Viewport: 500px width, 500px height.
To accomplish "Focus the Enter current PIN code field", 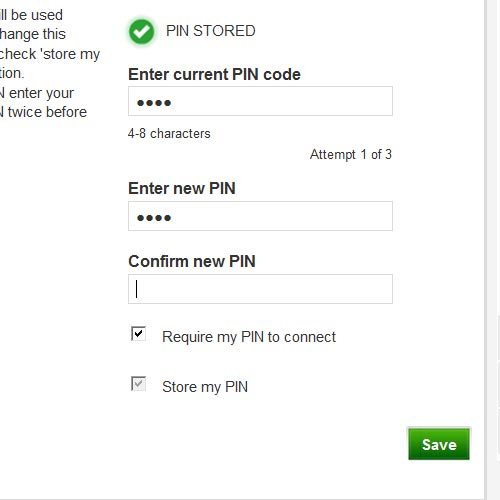I will coord(260,101).
